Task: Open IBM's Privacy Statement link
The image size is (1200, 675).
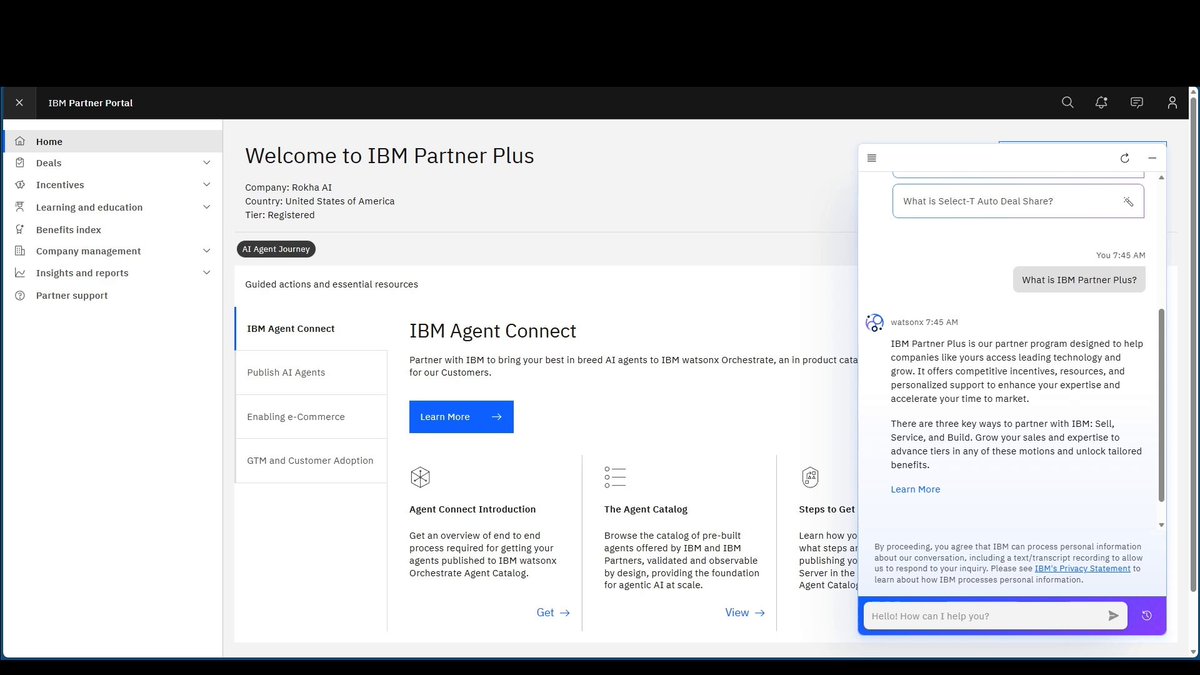Action: pyautogui.click(x=1082, y=568)
